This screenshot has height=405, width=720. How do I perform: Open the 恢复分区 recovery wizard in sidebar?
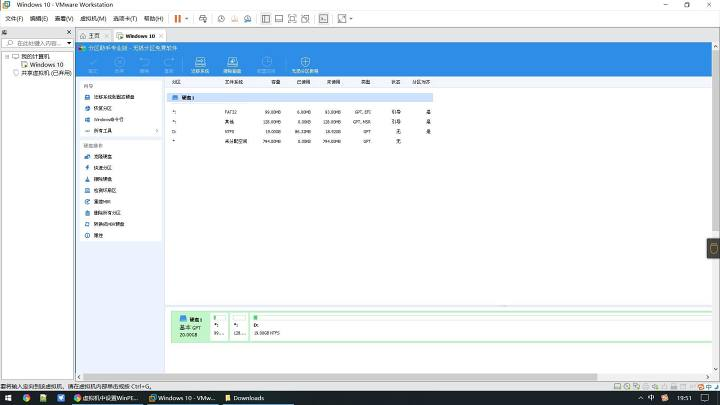[98, 108]
